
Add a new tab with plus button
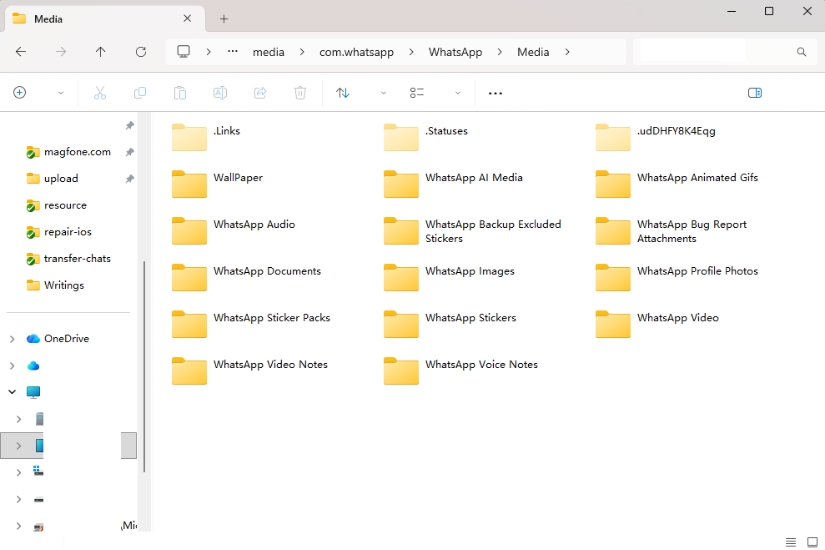click(224, 19)
